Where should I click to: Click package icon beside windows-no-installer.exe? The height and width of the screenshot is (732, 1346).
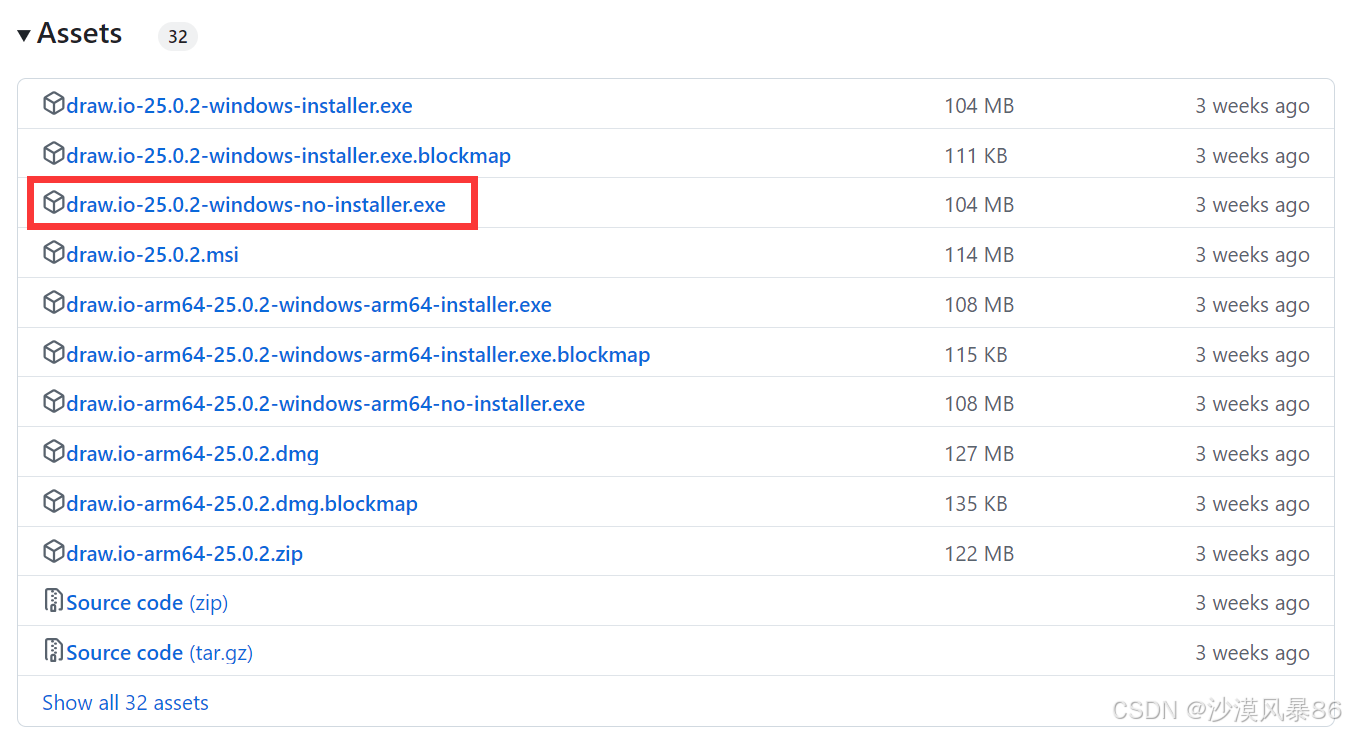[x=53, y=203]
